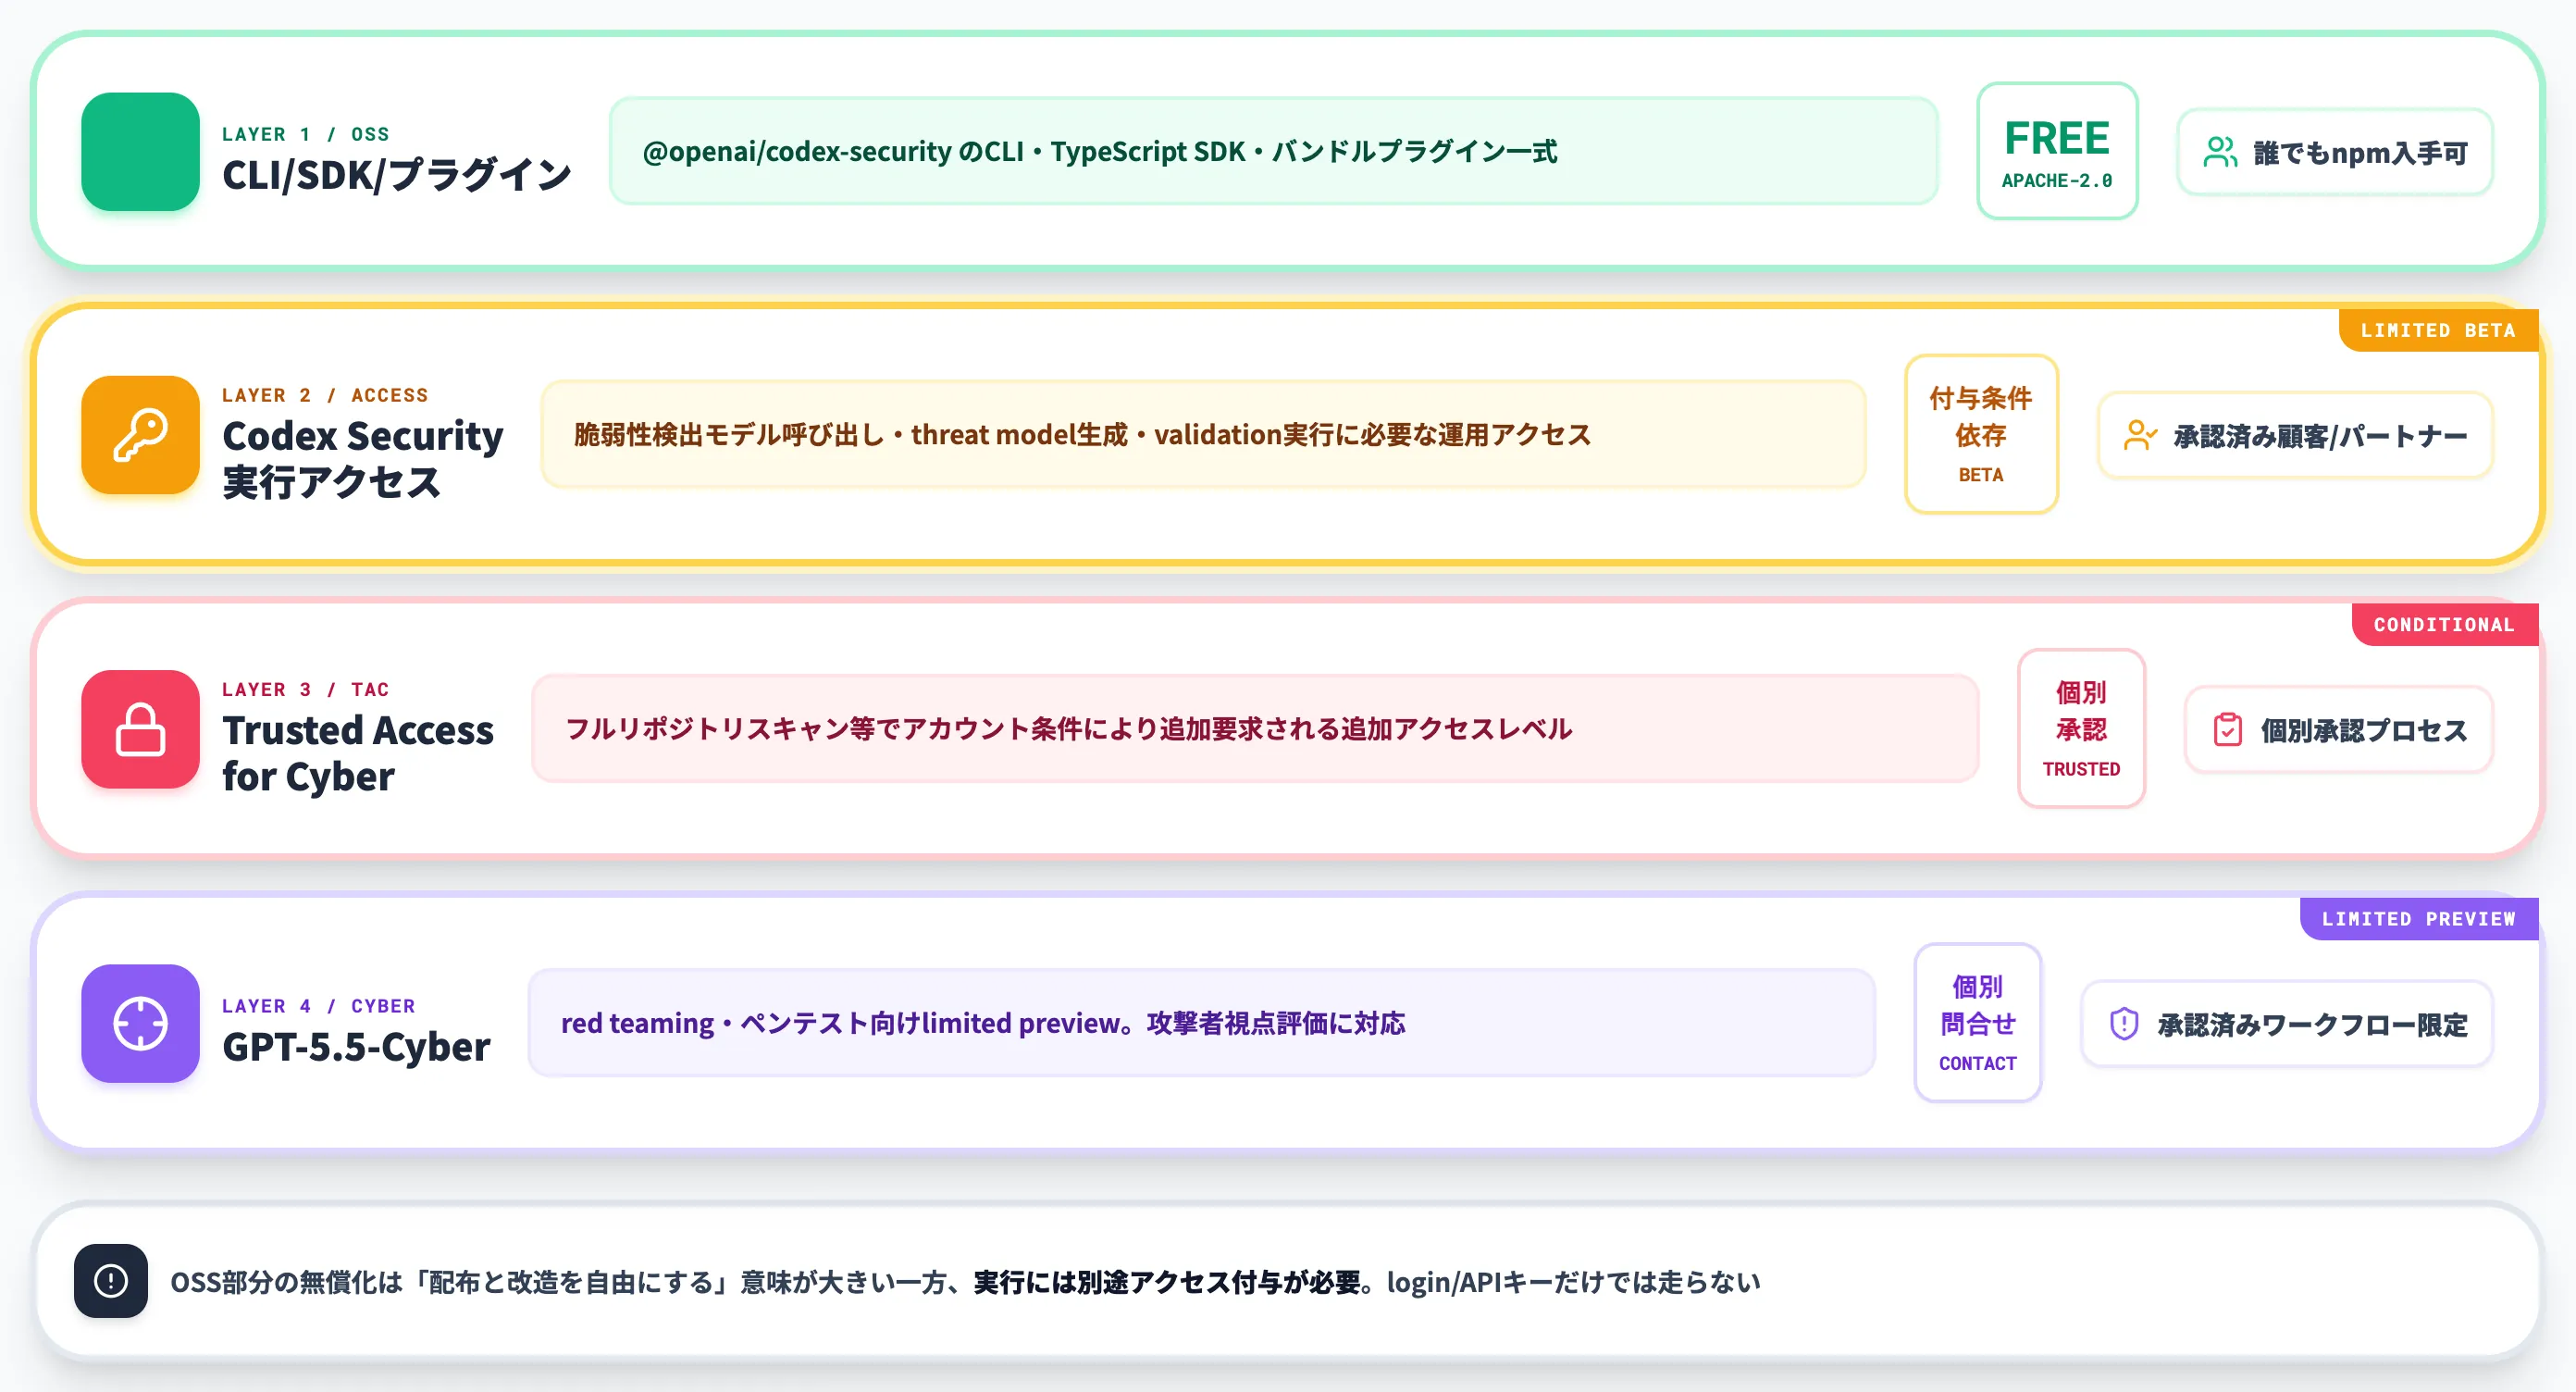Click the orange key icon for Layer 2
Image resolution: width=2576 pixels, height=1392 pixels.
[140, 434]
